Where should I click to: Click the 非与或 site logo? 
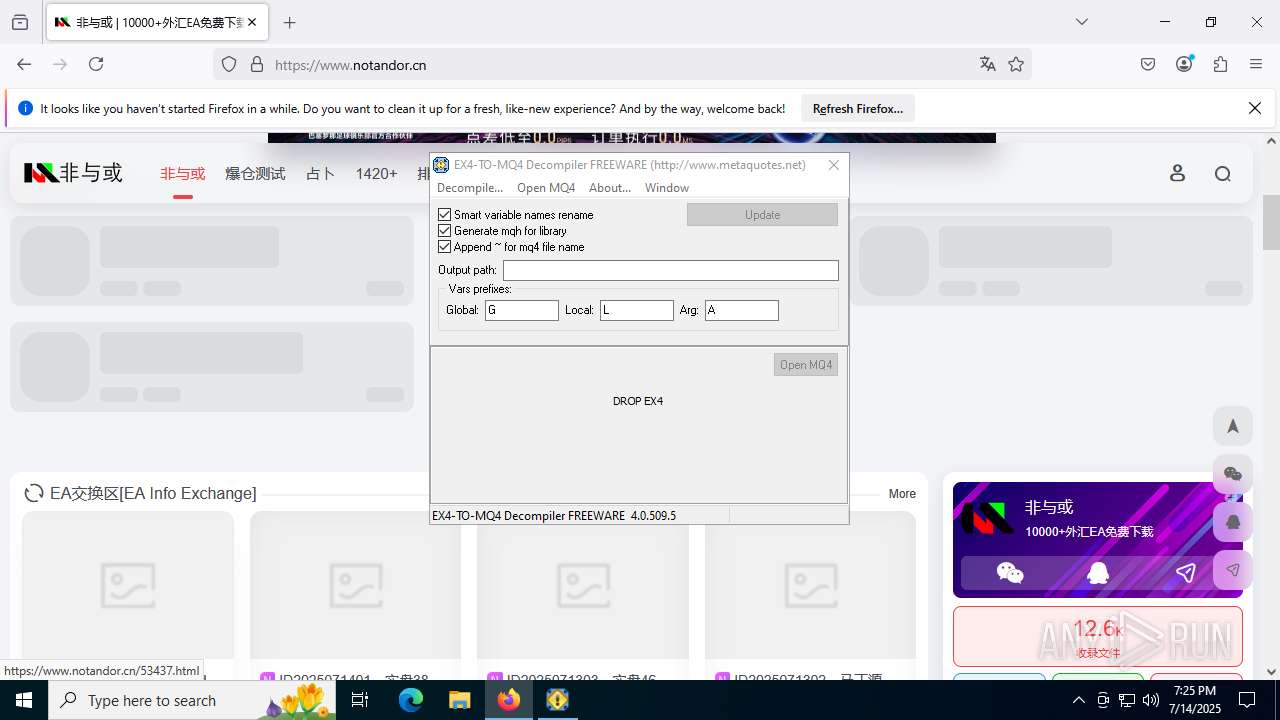tap(73, 173)
